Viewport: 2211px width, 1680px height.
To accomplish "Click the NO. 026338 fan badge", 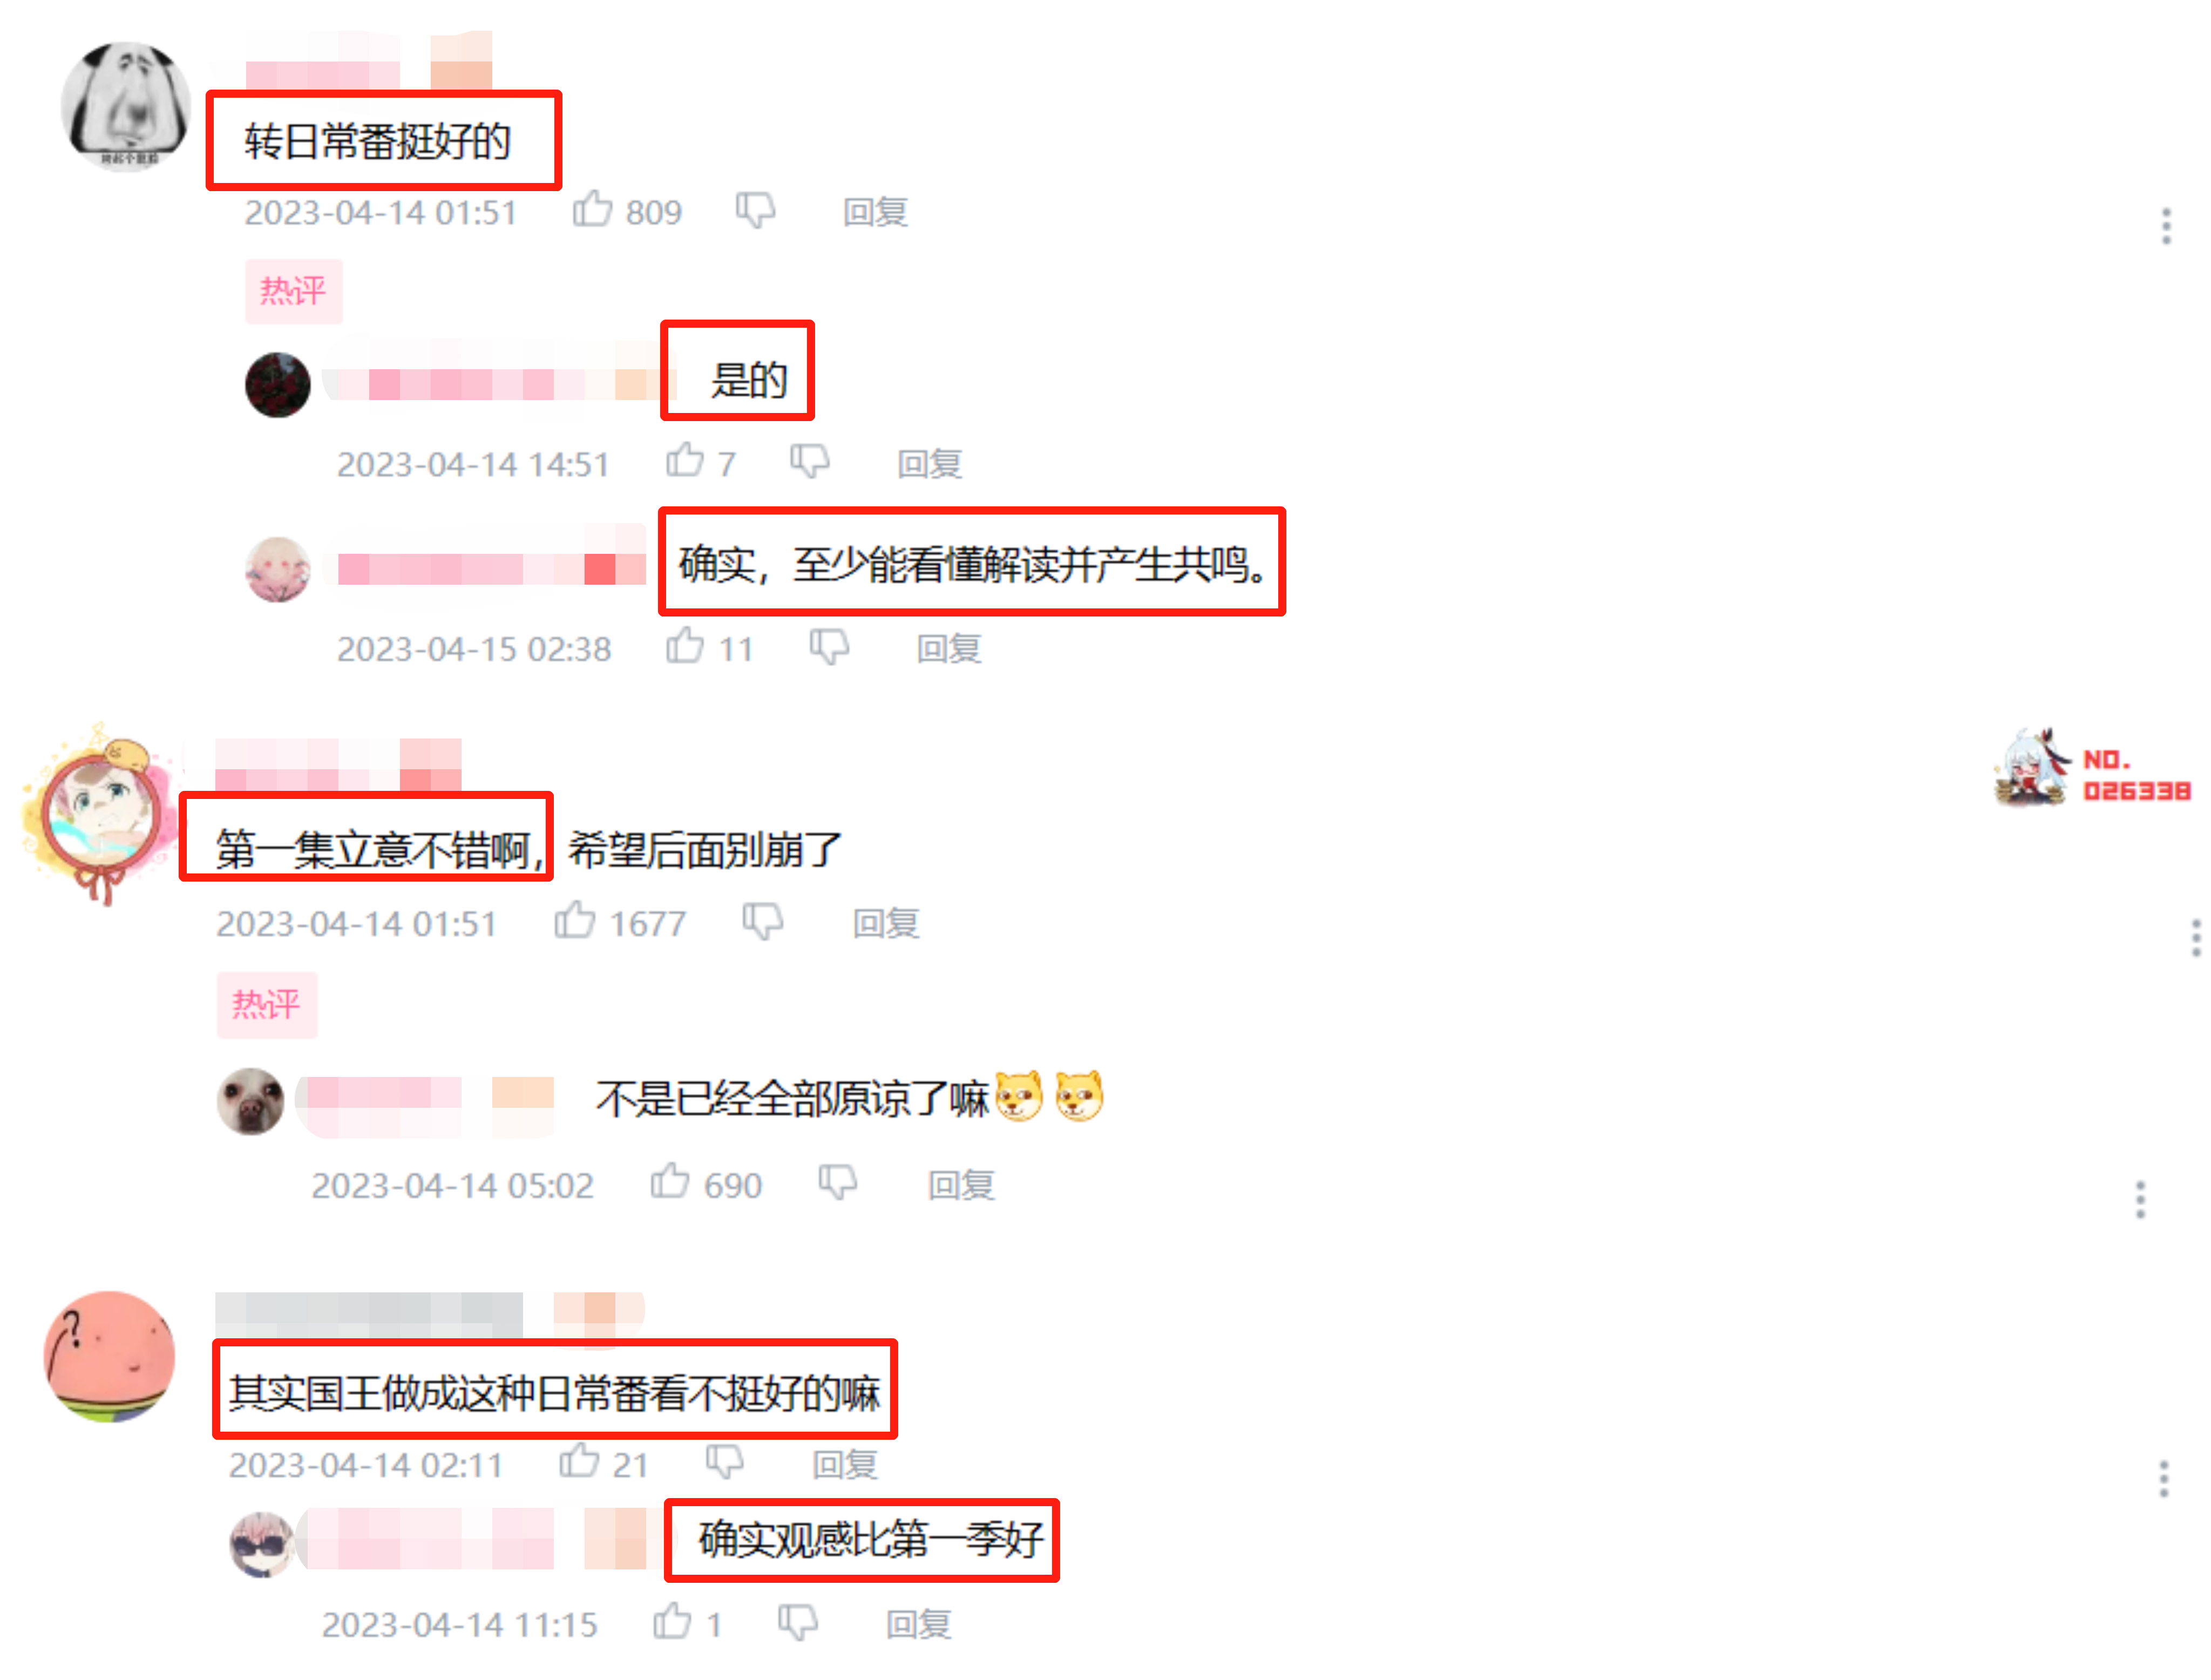I will tap(2092, 768).
